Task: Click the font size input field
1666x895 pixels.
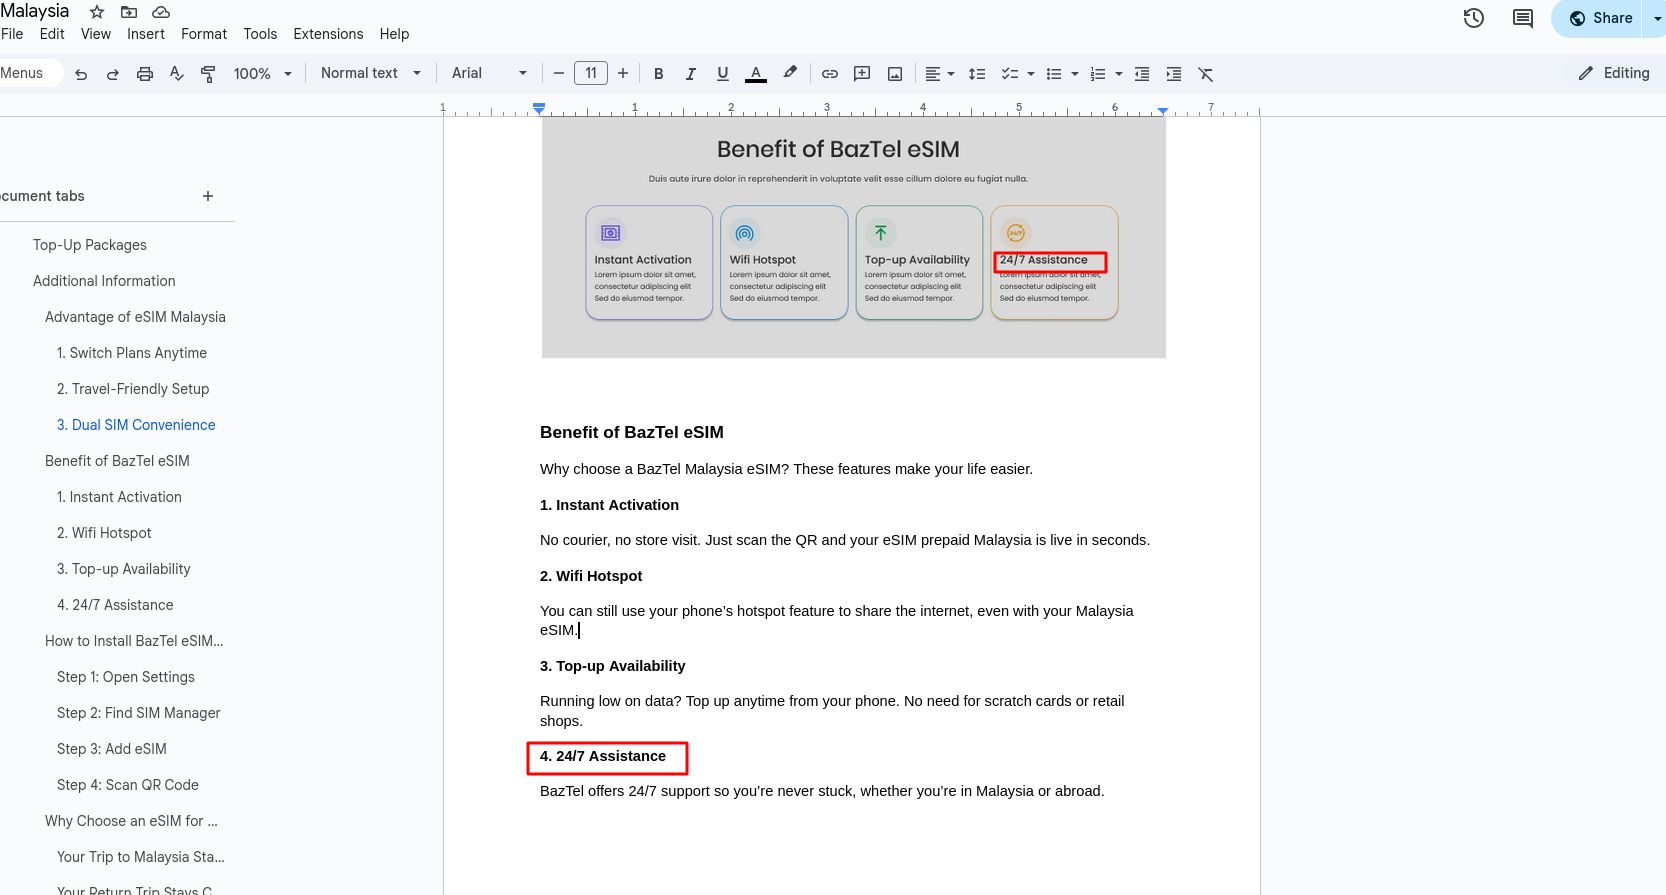Action: (x=591, y=73)
